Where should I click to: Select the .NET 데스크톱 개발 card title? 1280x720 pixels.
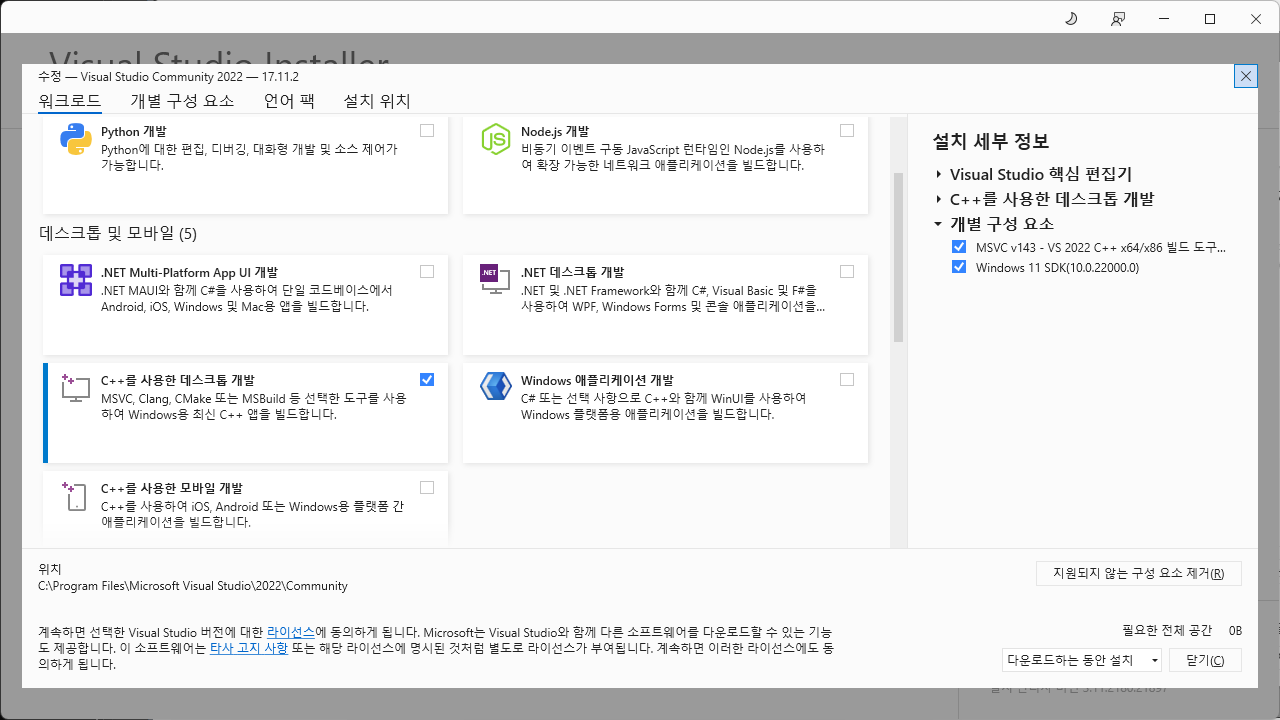click(573, 272)
